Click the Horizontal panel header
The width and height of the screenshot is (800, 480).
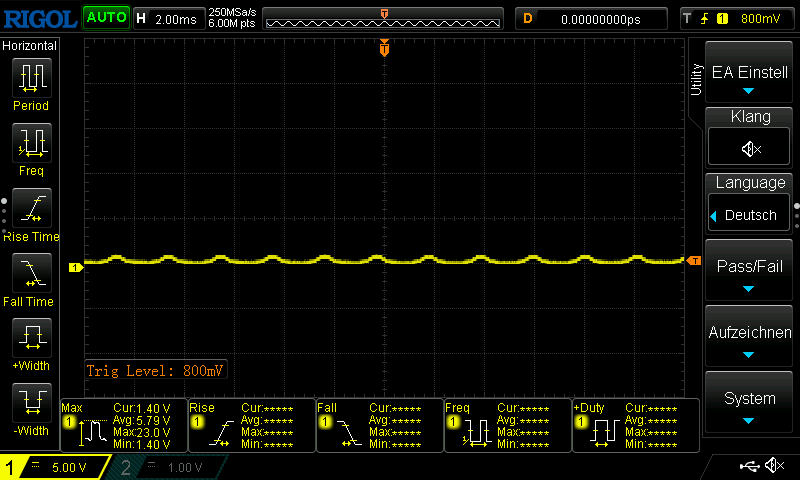tap(30, 46)
